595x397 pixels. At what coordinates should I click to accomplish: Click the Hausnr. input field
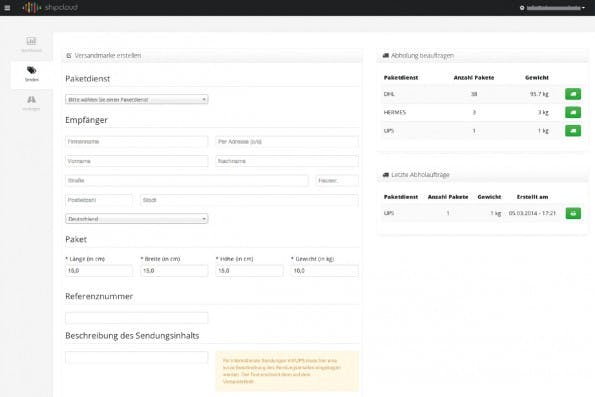coord(337,181)
